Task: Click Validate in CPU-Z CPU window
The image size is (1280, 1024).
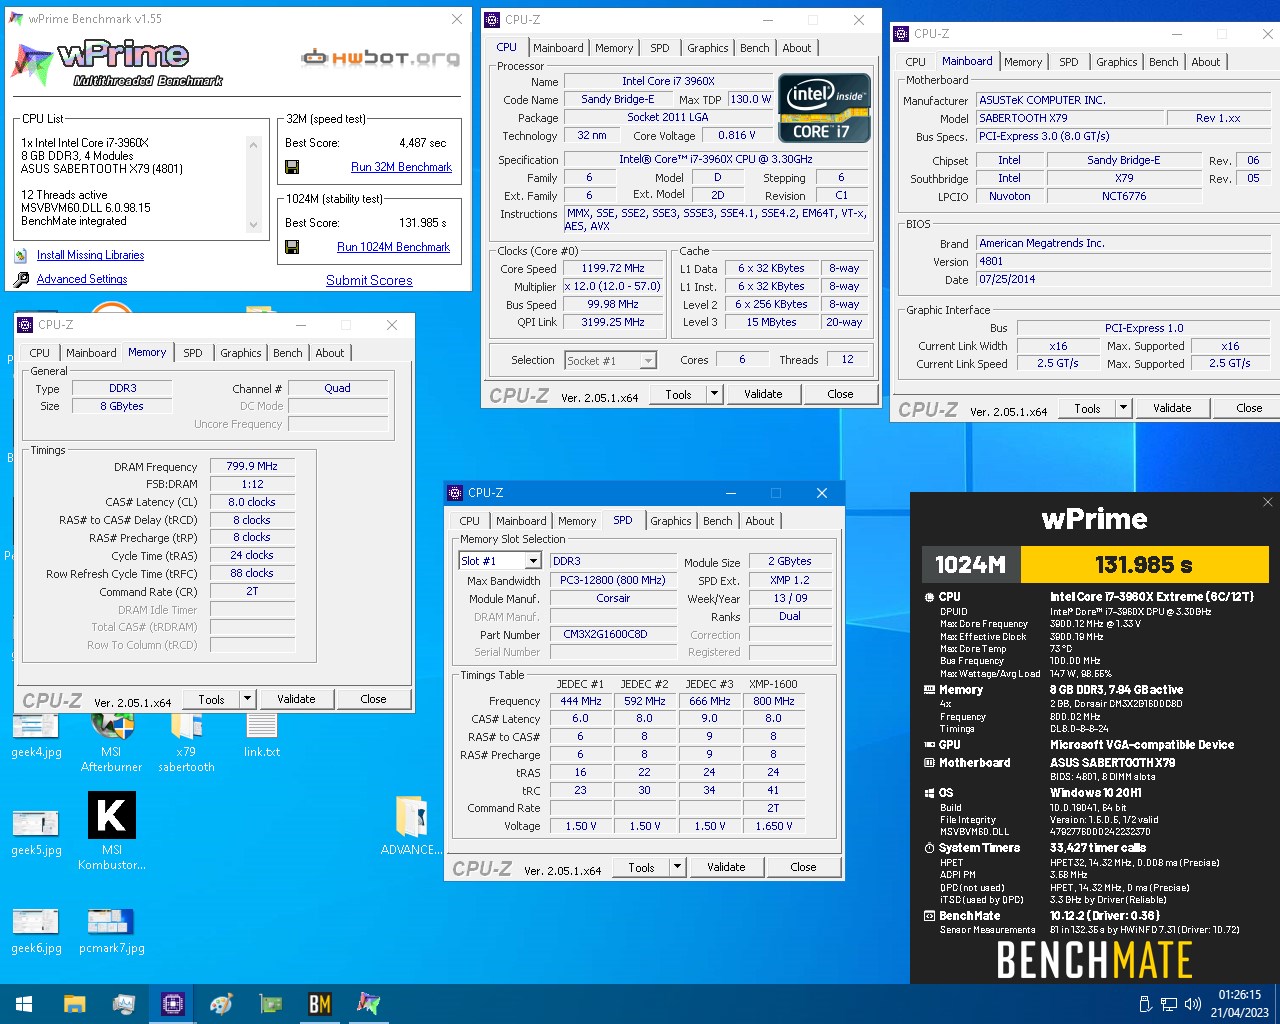Action: click(763, 394)
